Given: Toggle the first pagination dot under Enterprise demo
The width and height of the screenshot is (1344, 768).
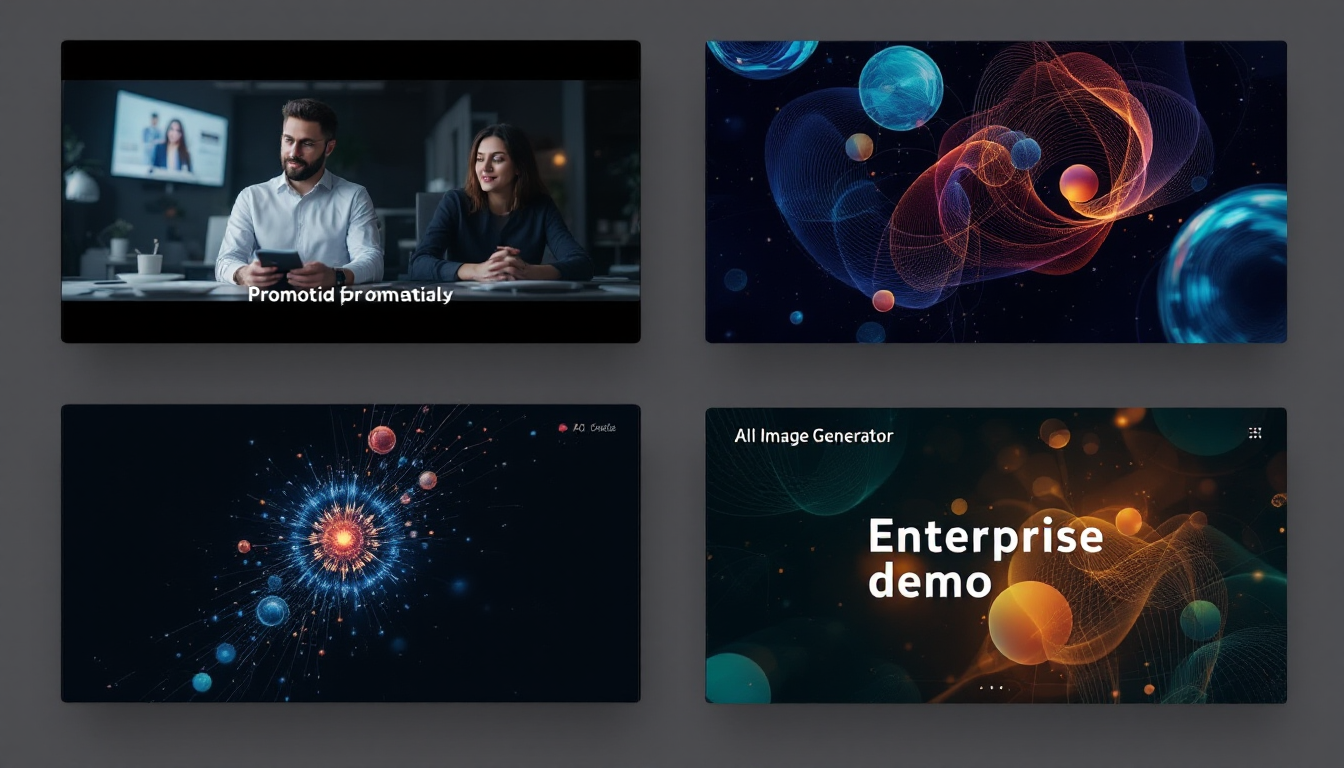Looking at the screenshot, I should (982, 687).
